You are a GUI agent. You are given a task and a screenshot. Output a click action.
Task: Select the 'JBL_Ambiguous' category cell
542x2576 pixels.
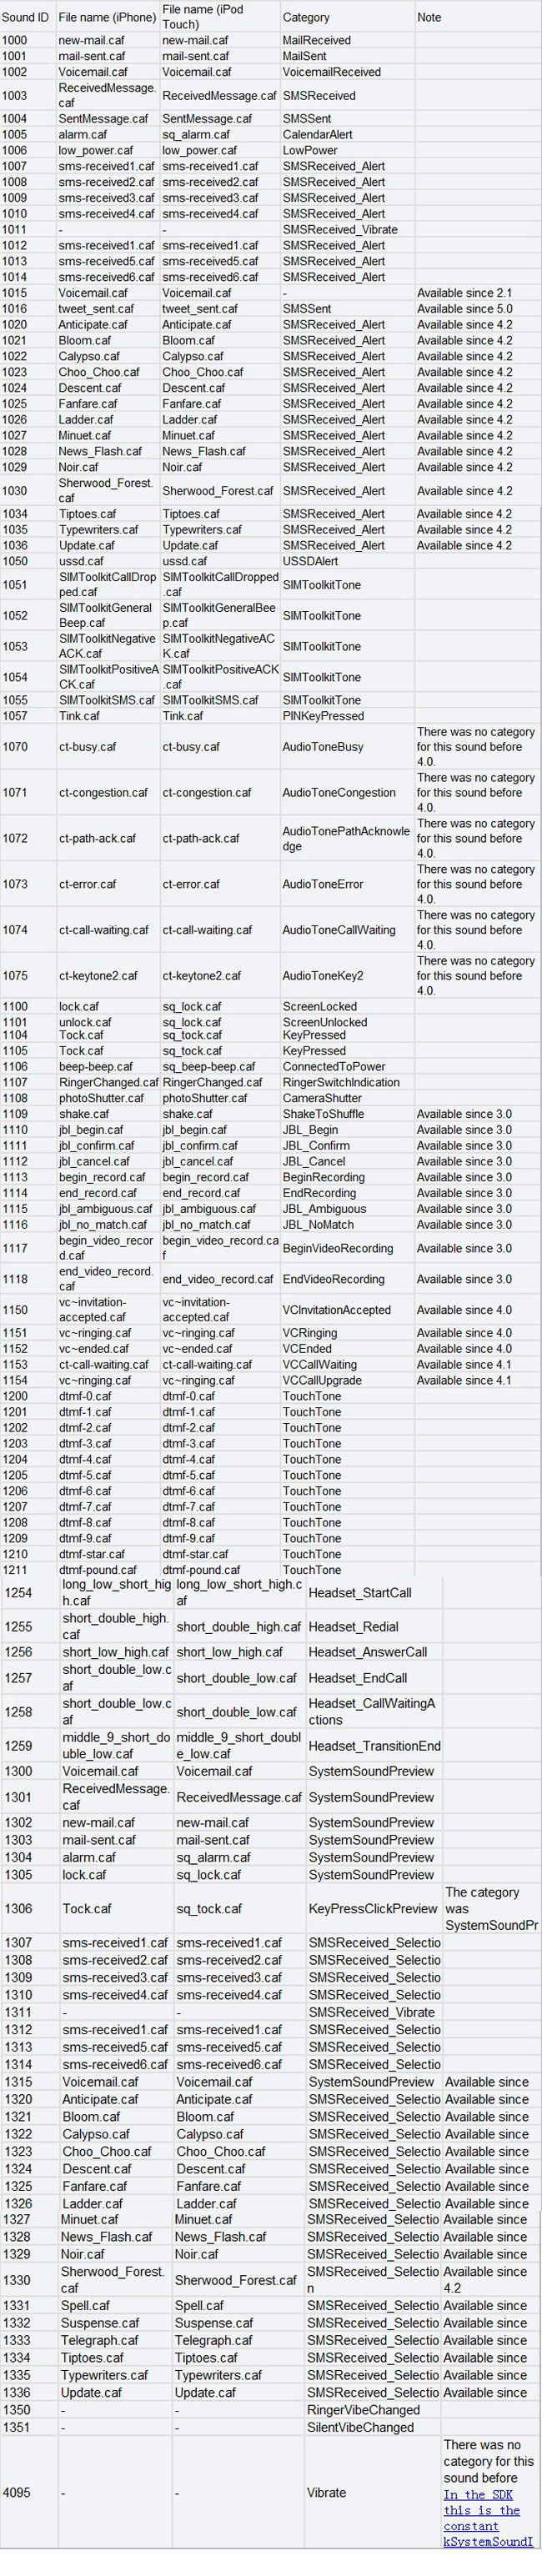pos(323,1209)
